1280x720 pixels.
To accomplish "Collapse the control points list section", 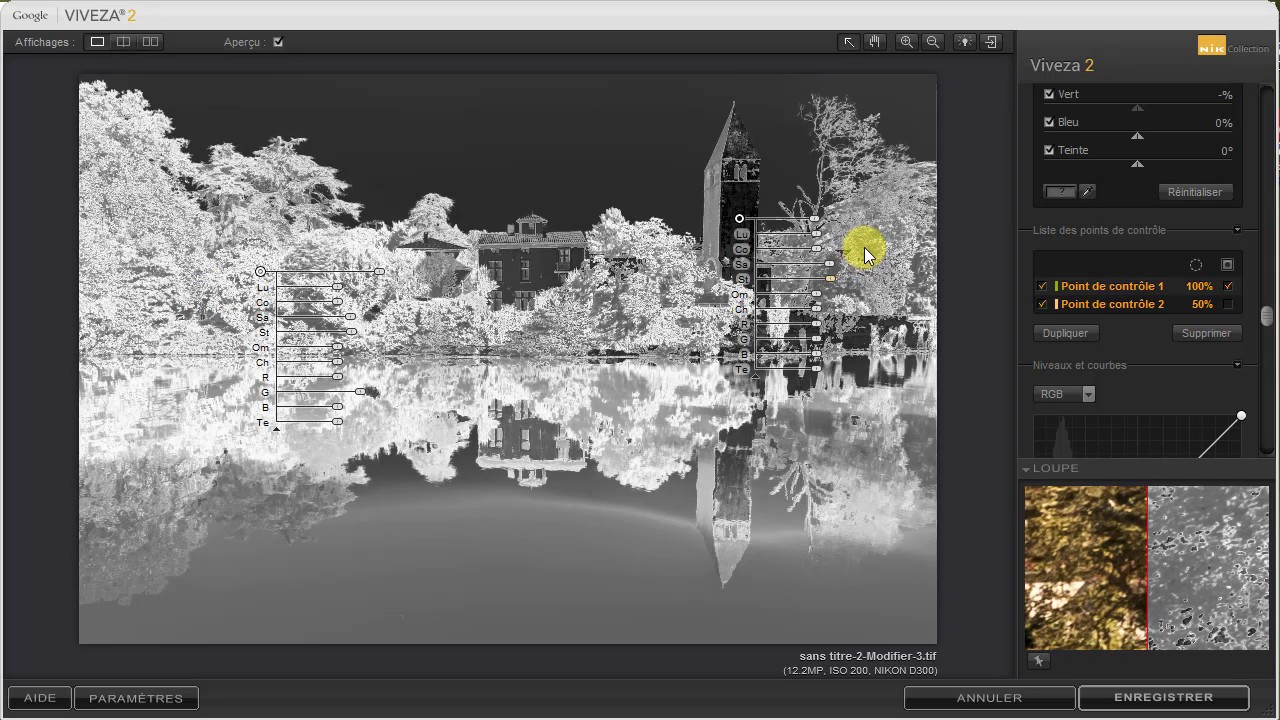I will (1237, 230).
